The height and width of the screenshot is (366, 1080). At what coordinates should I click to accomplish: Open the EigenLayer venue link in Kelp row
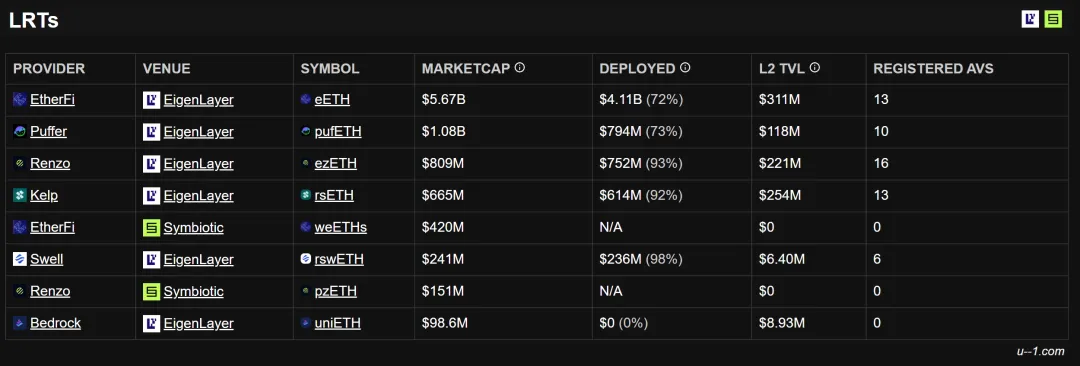pyautogui.click(x=198, y=195)
